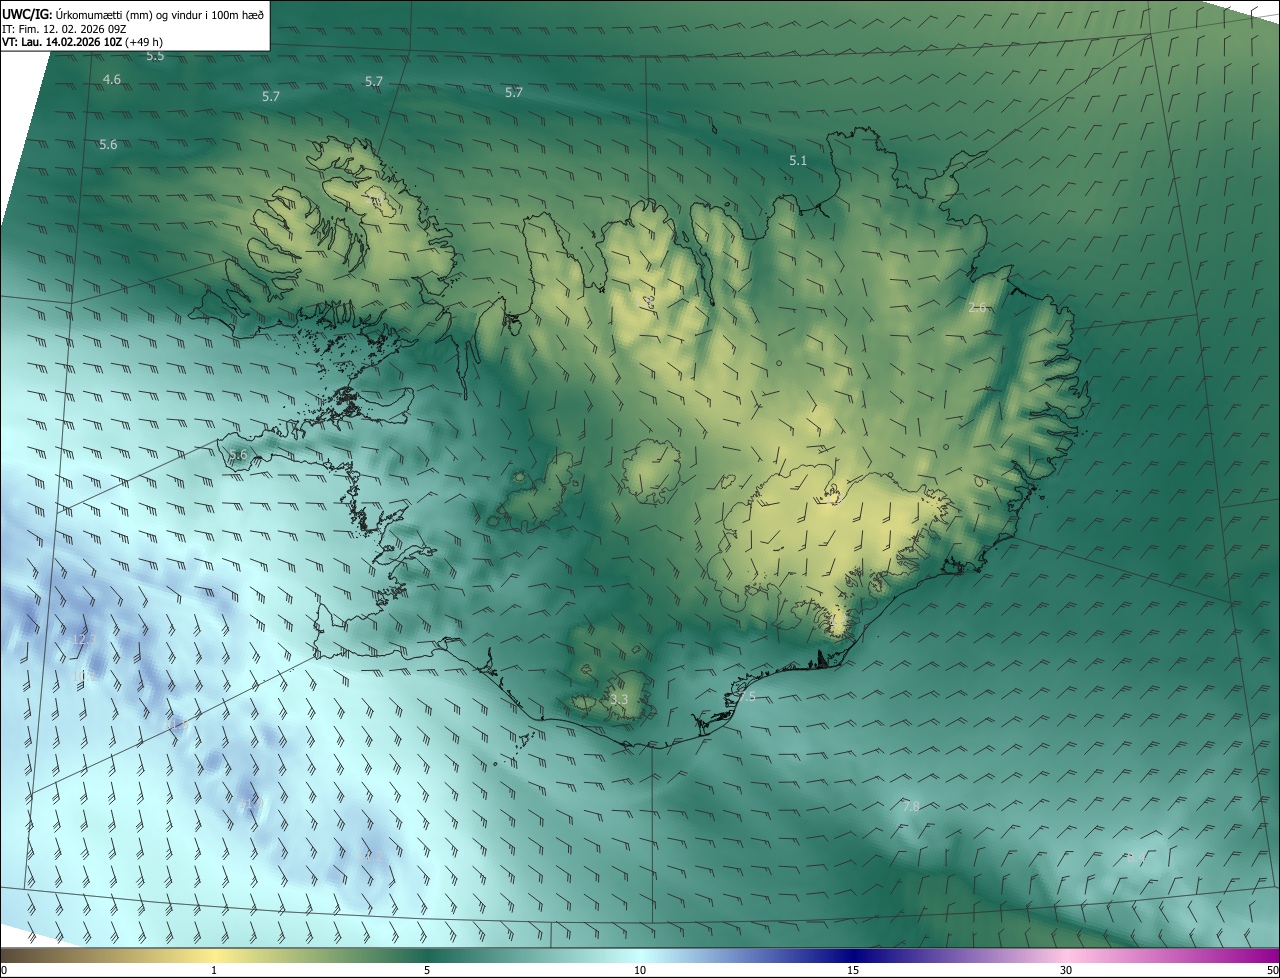Click the 50 tick on the colour scale

[x=1272, y=970]
